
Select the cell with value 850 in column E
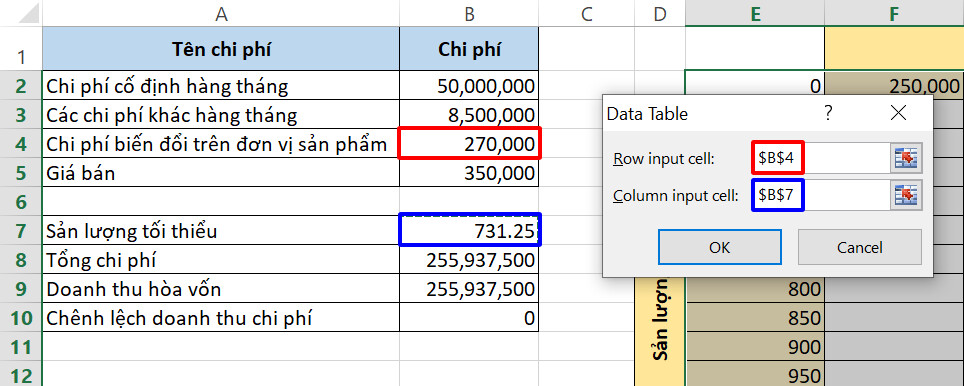(755, 317)
